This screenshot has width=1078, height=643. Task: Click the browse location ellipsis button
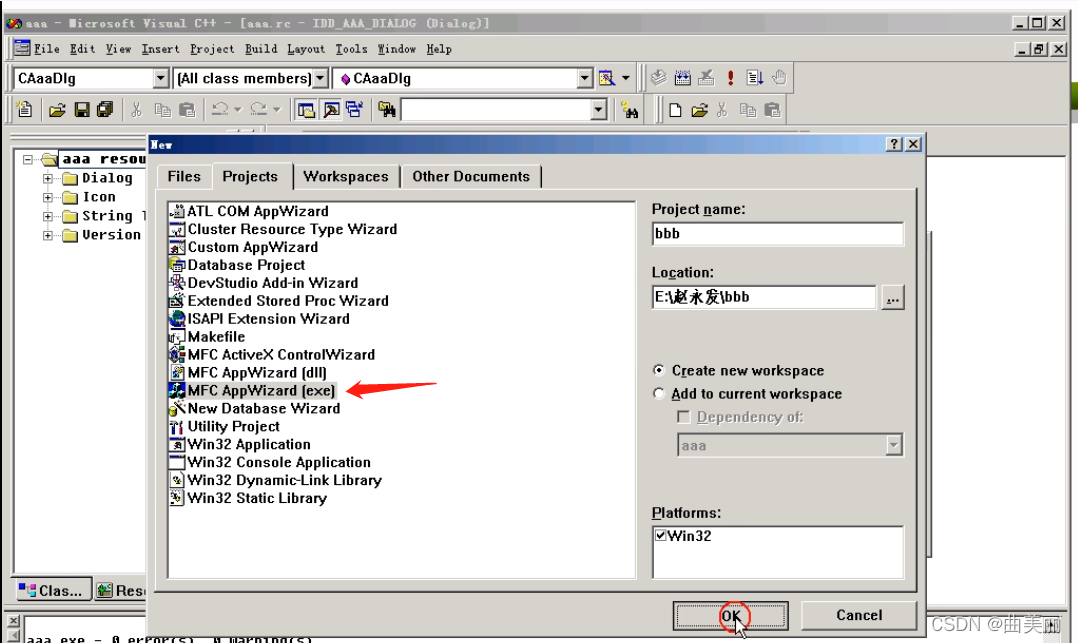pyautogui.click(x=892, y=298)
